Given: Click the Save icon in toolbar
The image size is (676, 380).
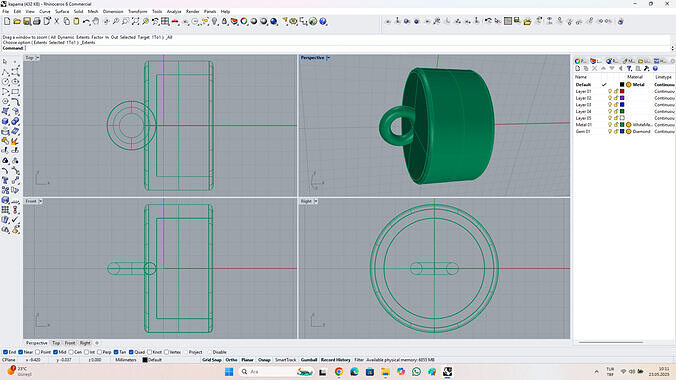Looking at the screenshot, I should (x=27, y=21).
